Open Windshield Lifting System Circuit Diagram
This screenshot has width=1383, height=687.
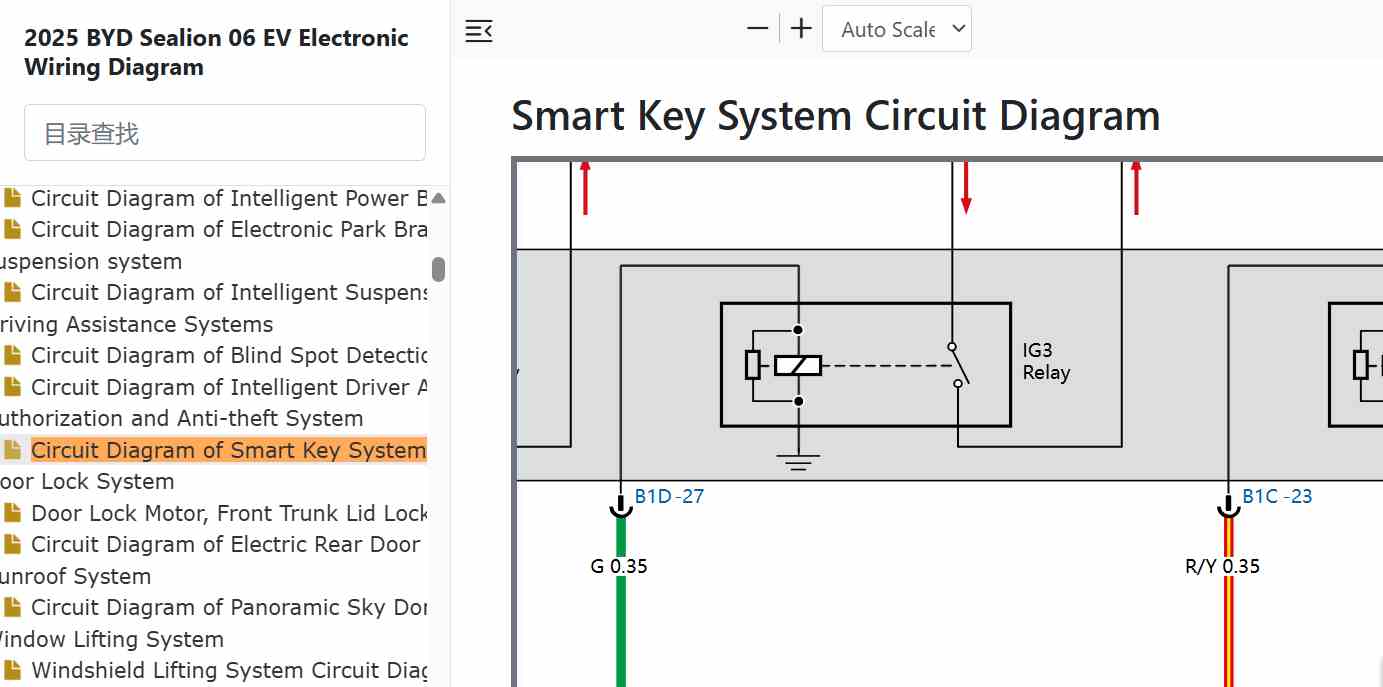coord(229,670)
